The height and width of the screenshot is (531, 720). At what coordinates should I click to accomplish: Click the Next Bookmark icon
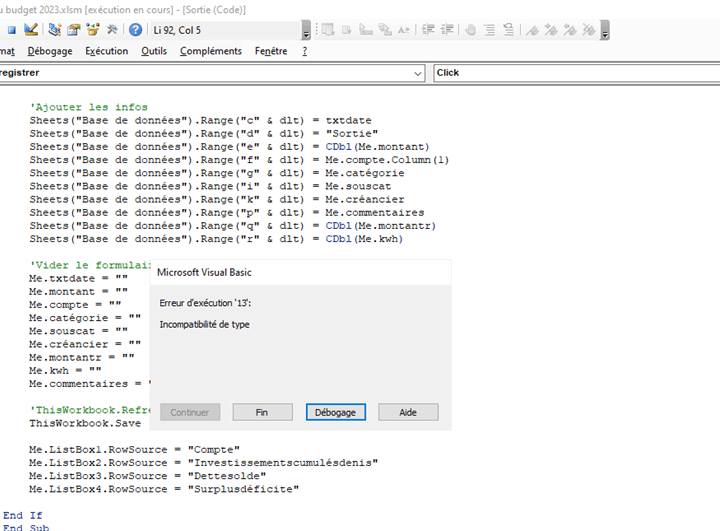[551, 30]
